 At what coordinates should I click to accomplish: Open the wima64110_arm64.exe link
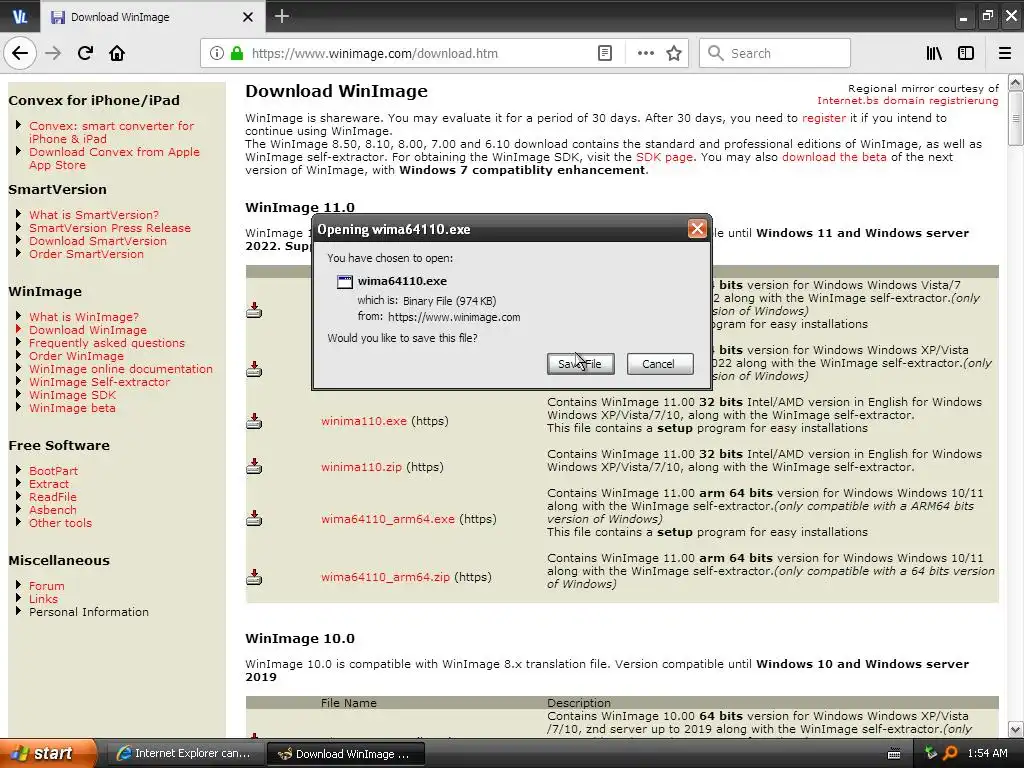click(x=387, y=519)
